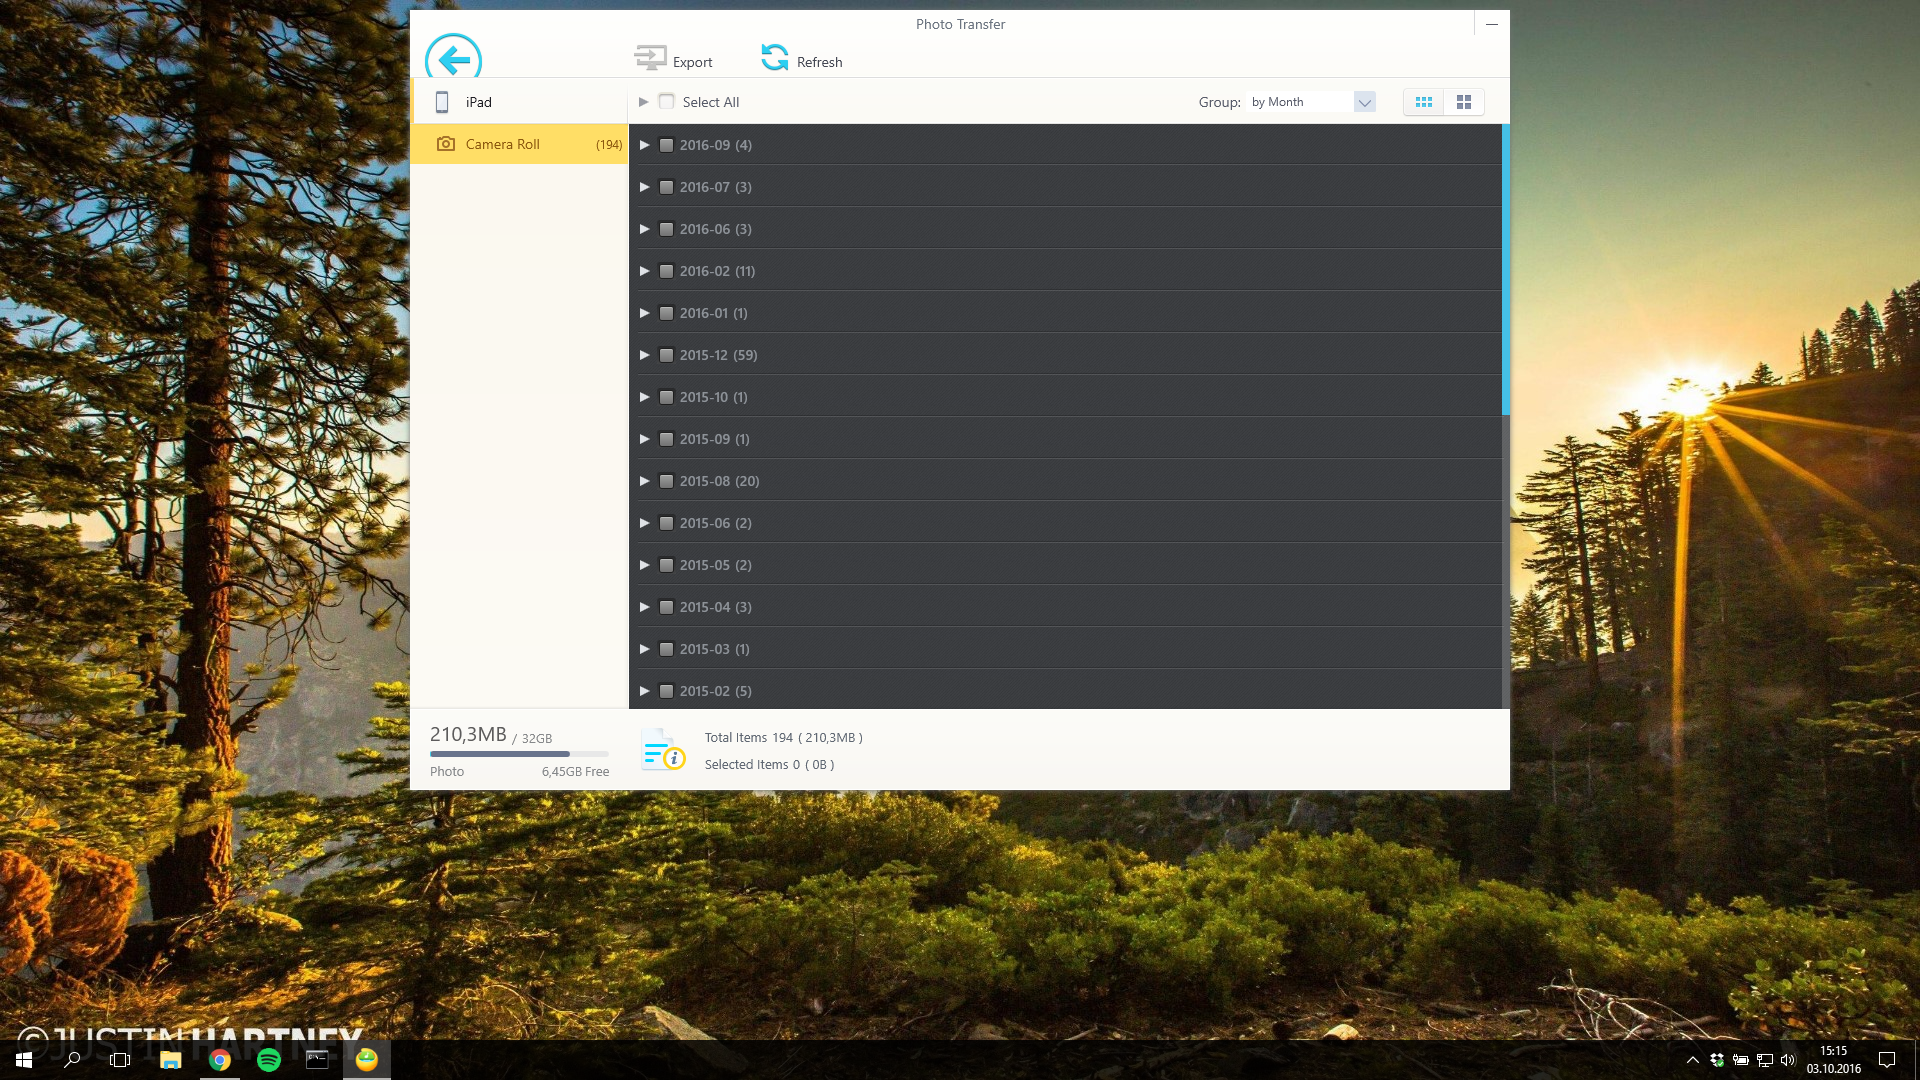The image size is (1920, 1080).
Task: Open the Group by Month dropdown
Action: [1364, 102]
